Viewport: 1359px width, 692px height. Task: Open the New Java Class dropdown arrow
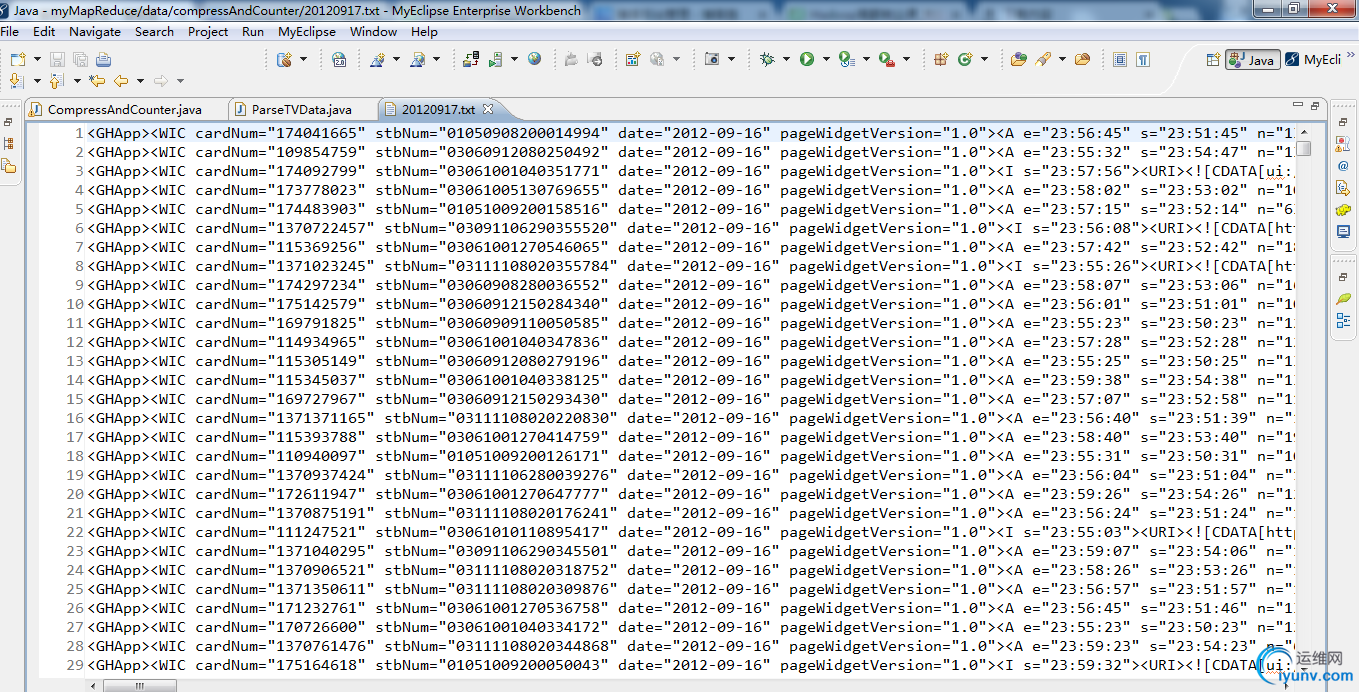click(x=984, y=60)
